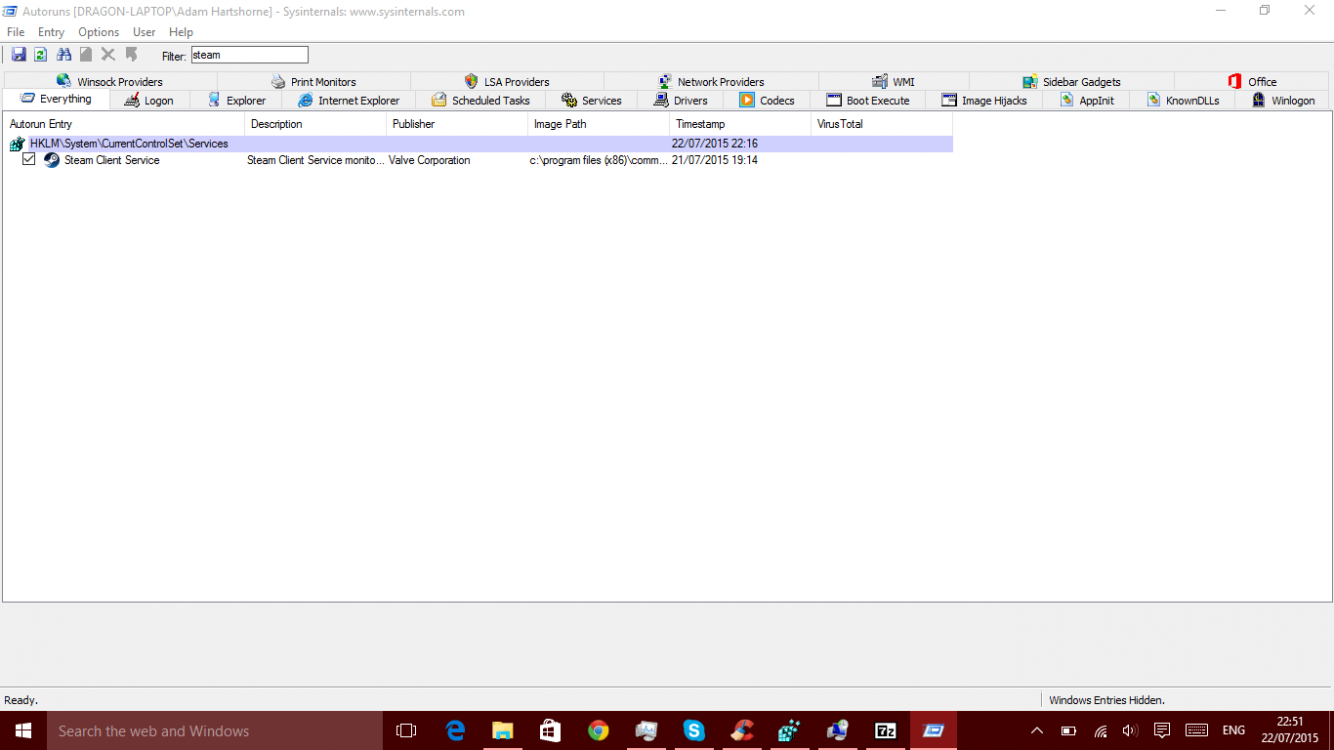Image resolution: width=1334 pixels, height=750 pixels.
Task: Sort by the Autorun Entry column header
Action: [124, 124]
